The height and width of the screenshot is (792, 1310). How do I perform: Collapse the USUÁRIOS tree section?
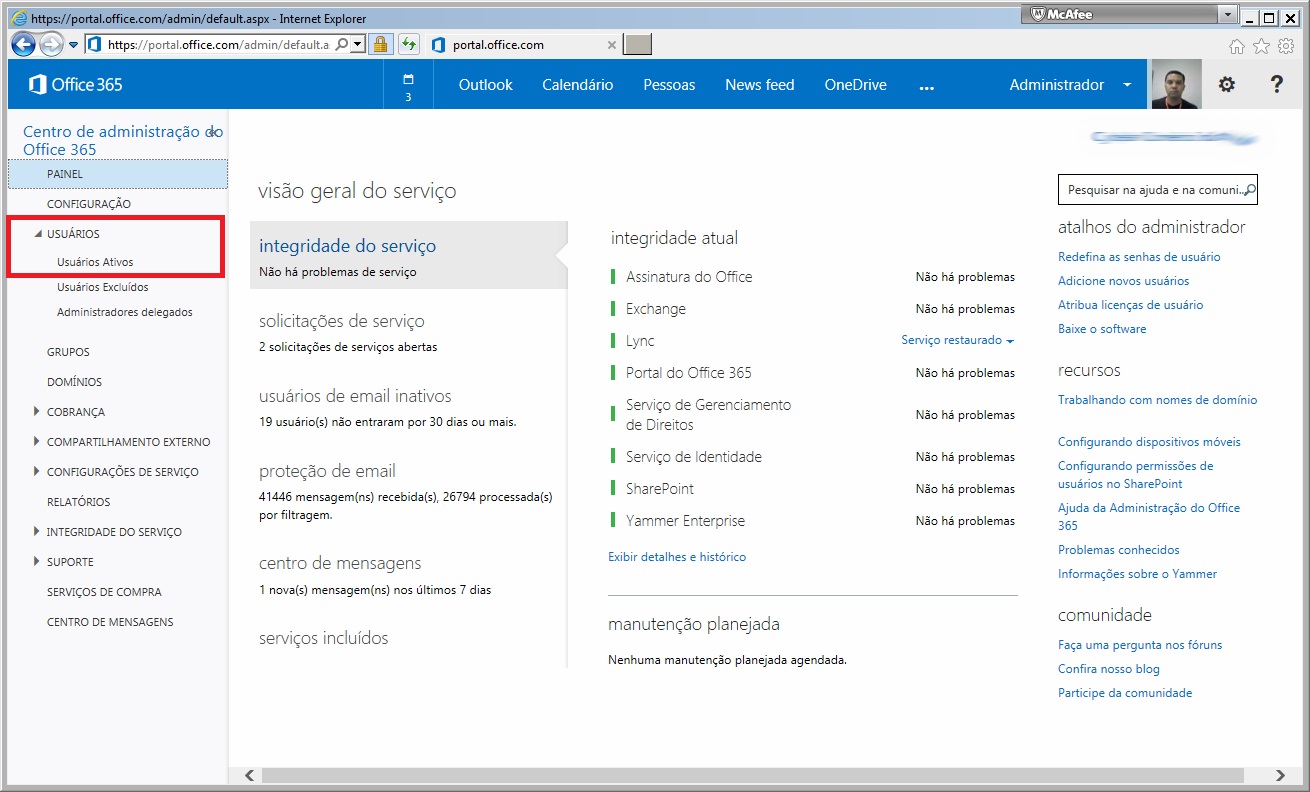pyautogui.click(x=38, y=234)
